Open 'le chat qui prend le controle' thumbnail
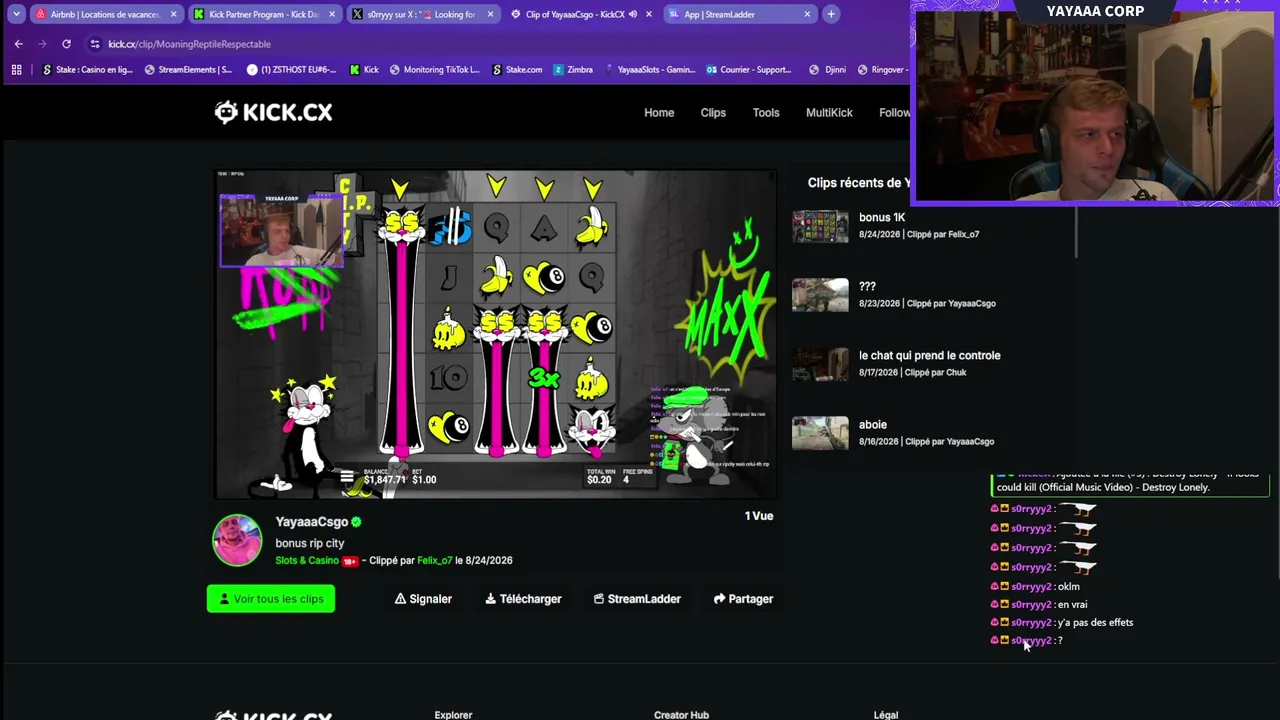Image resolution: width=1280 pixels, height=720 pixels. tap(820, 364)
